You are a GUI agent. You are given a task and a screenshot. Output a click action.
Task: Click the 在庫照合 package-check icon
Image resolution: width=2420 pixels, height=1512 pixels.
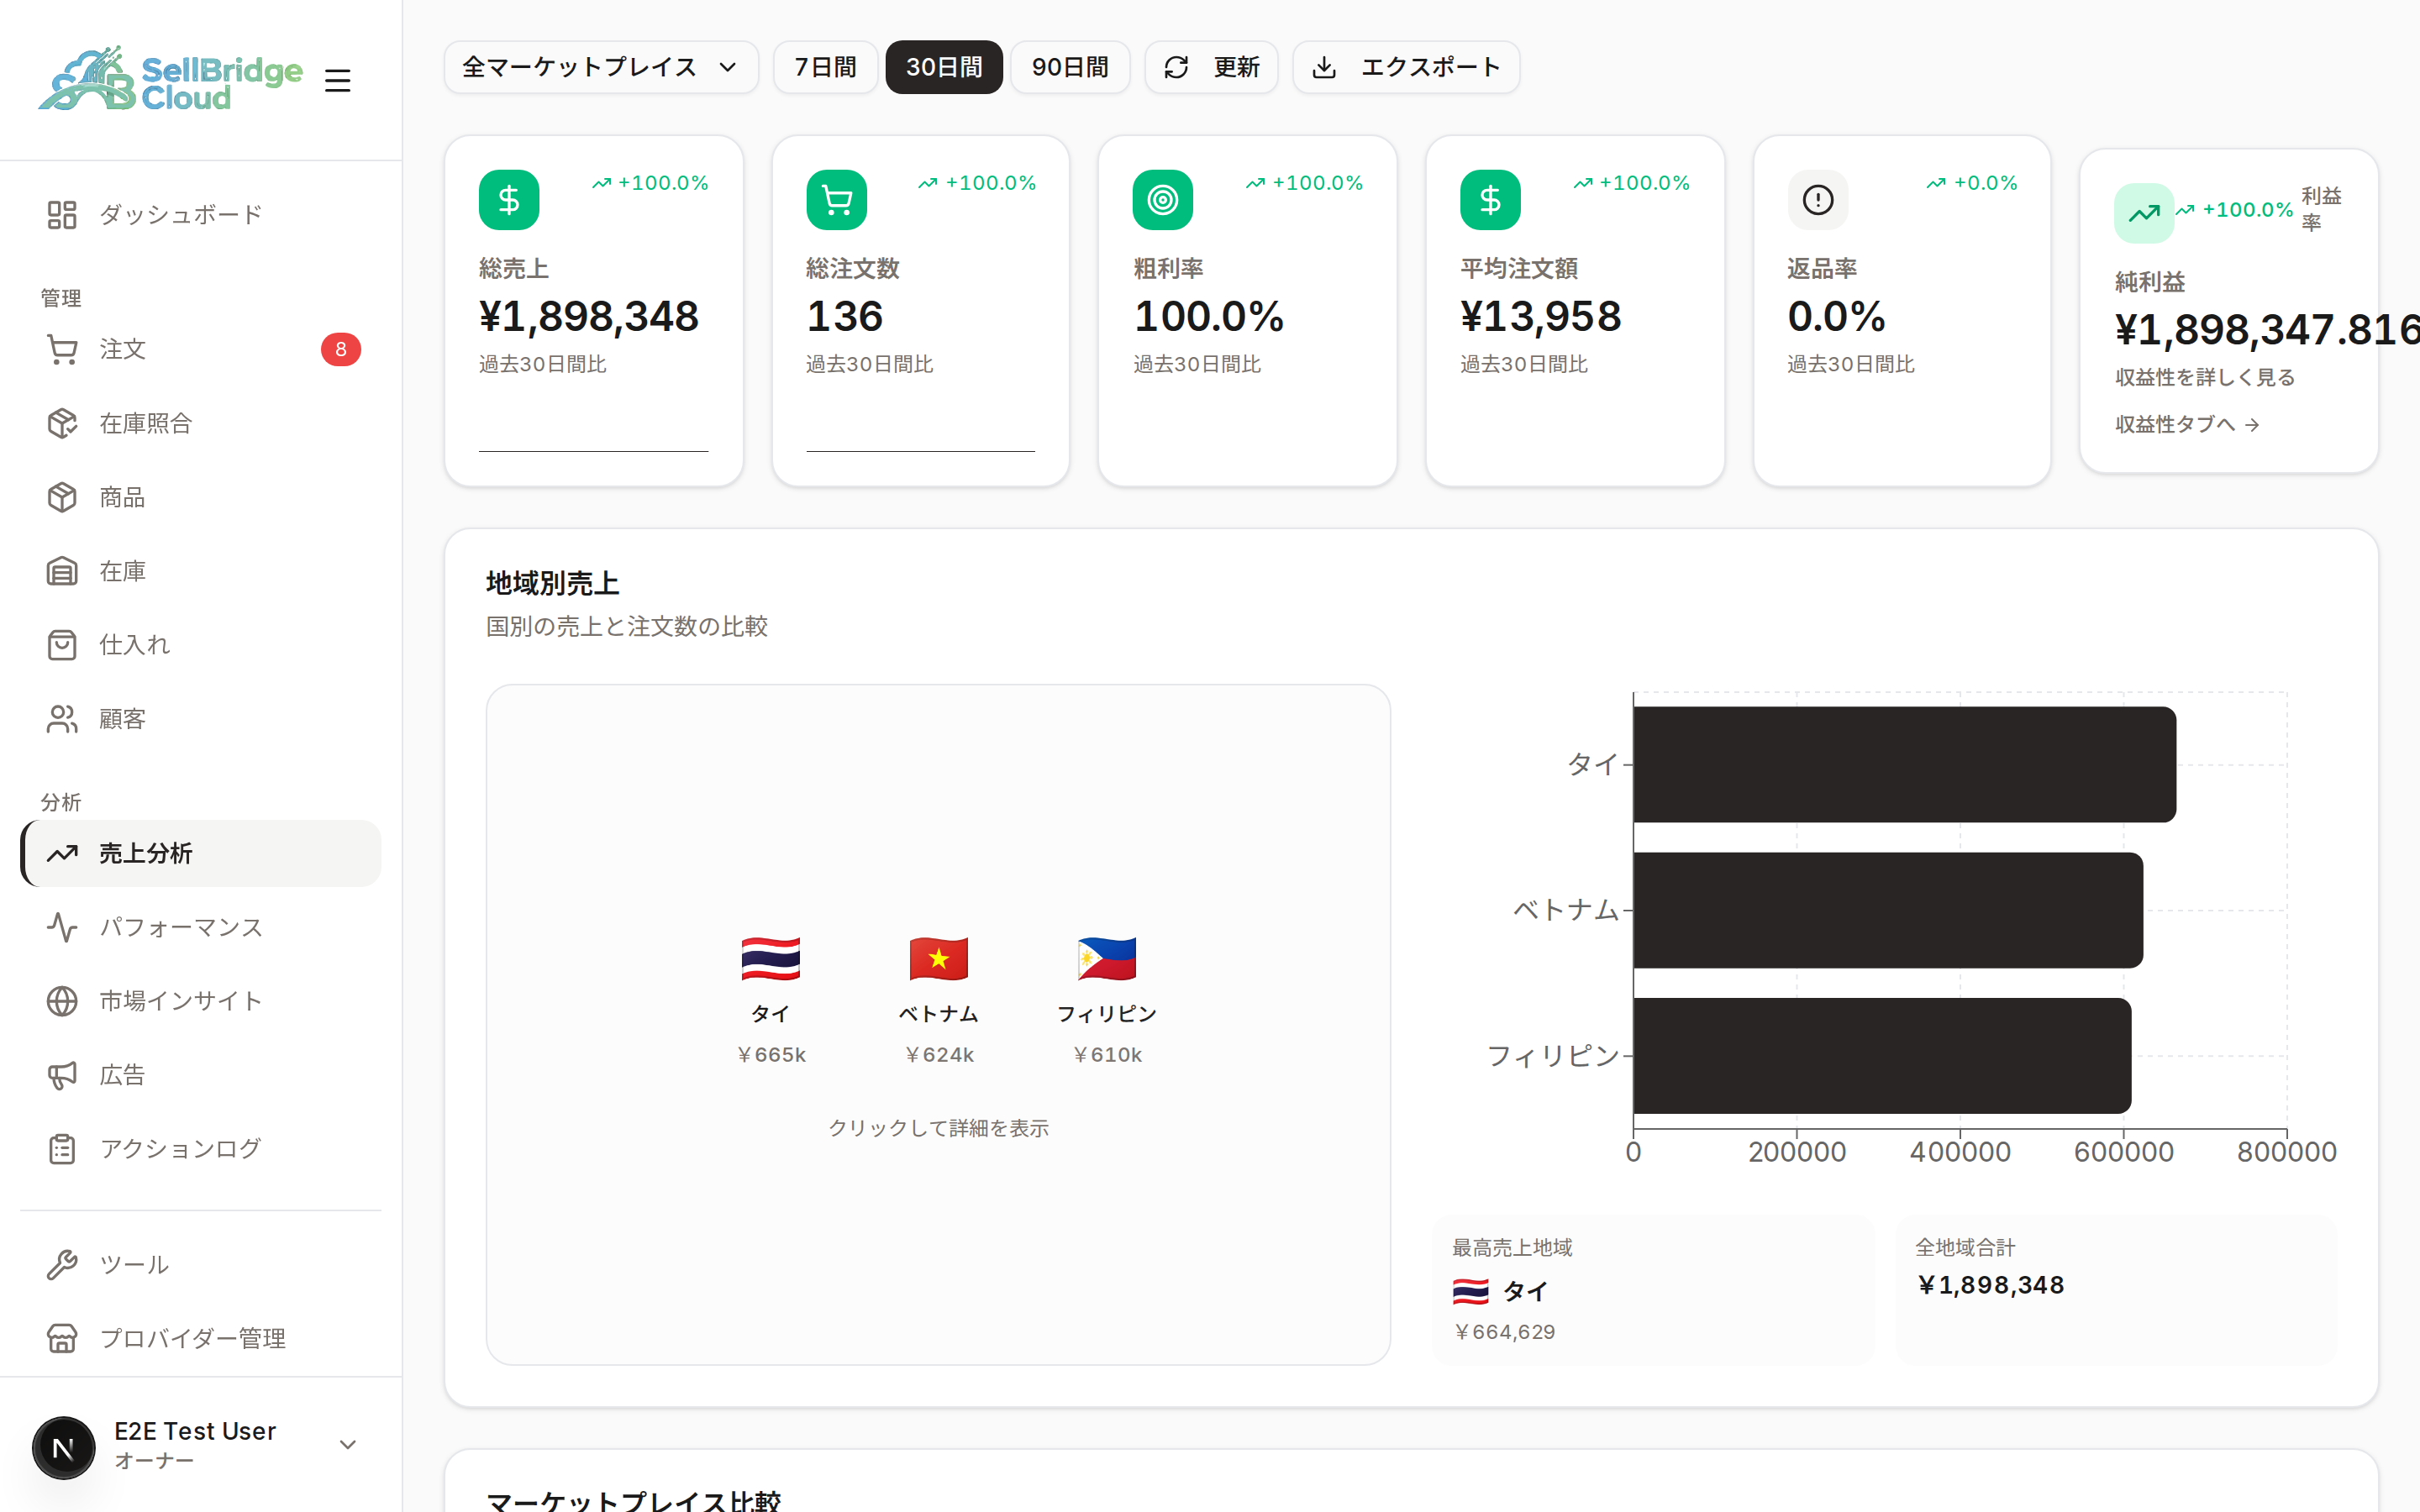pos(62,423)
